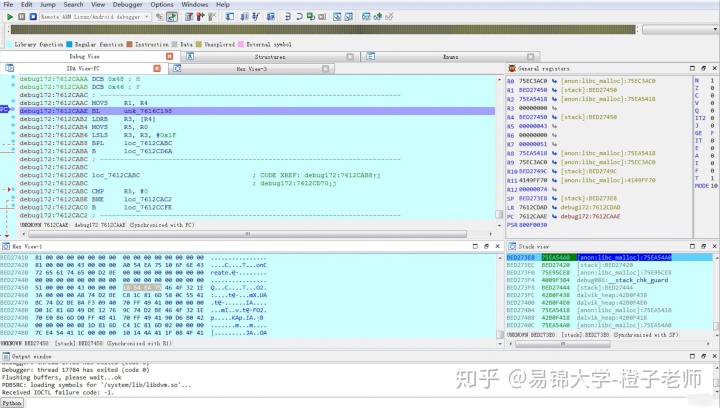Image resolution: width=720 pixels, height=408 pixels.
Task: Close the Debug View tab
Action: (x=169, y=56)
